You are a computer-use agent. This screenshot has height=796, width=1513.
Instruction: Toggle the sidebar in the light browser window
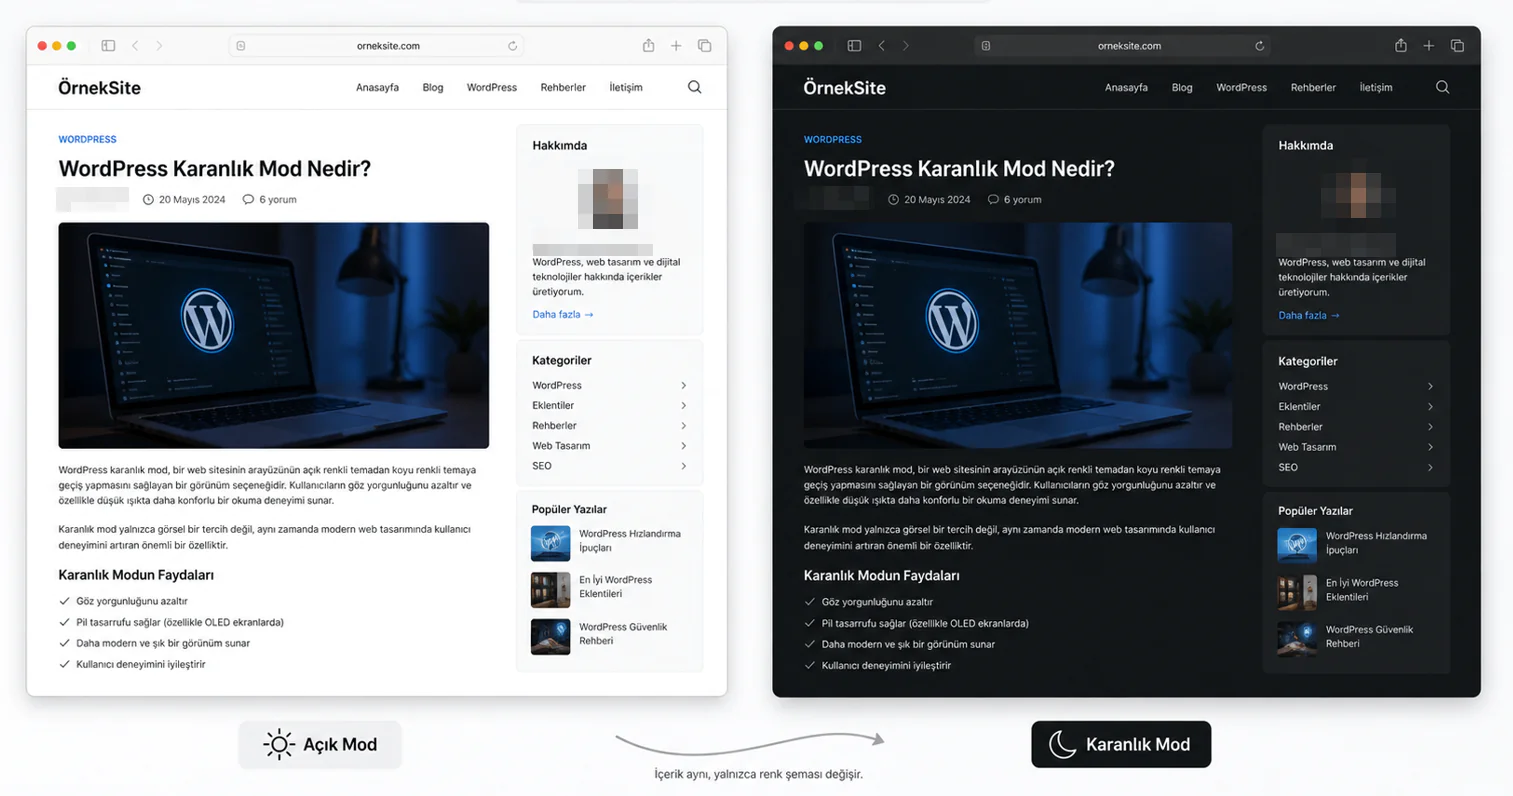point(108,46)
